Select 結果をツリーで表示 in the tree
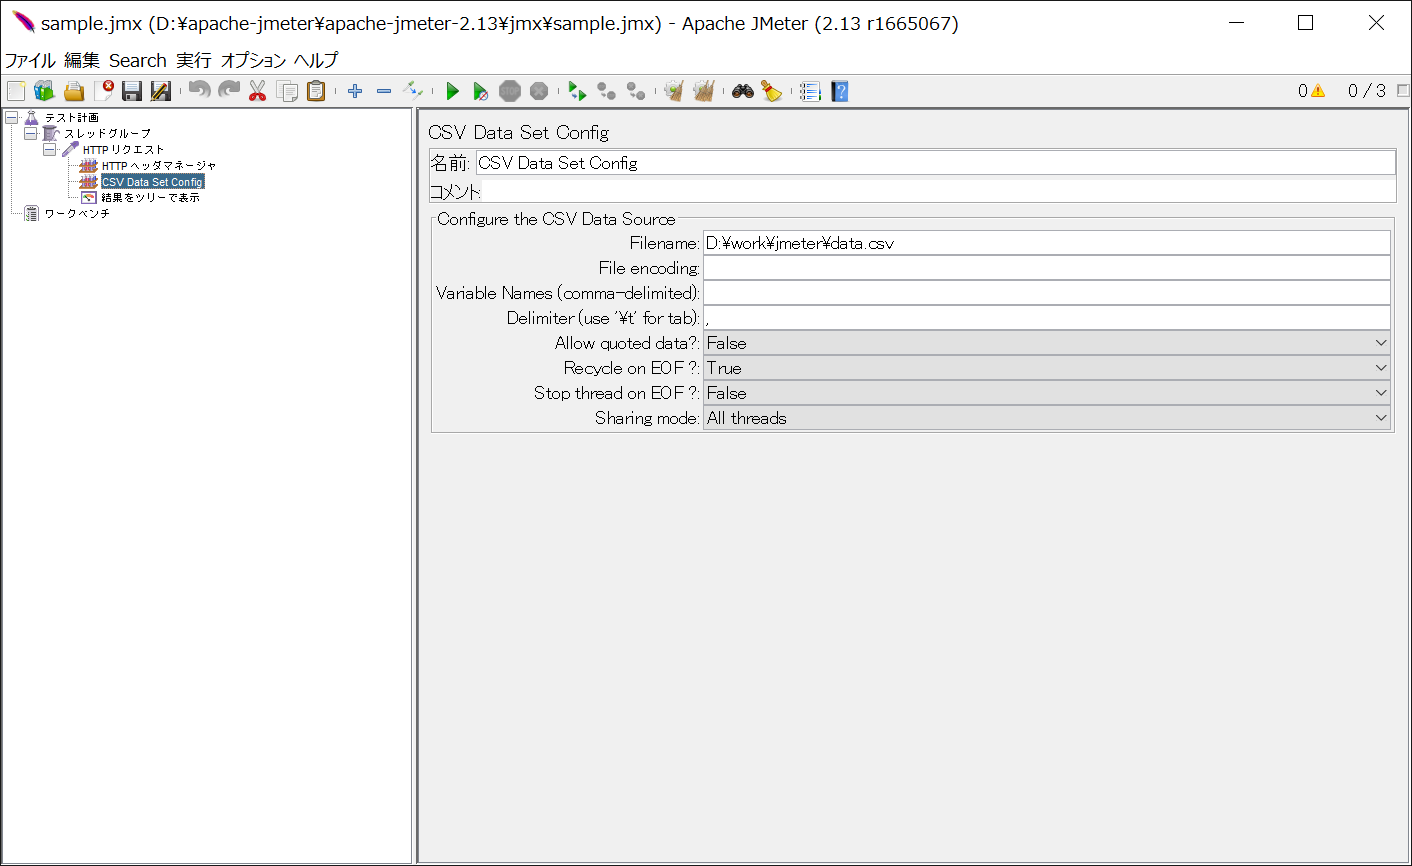Viewport: 1412px width, 866px height. coord(150,198)
